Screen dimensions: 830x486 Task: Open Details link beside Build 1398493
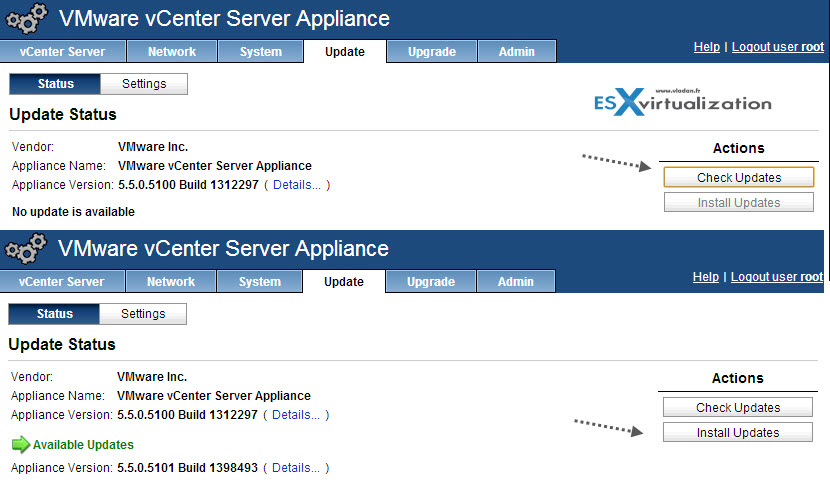[x=295, y=467]
